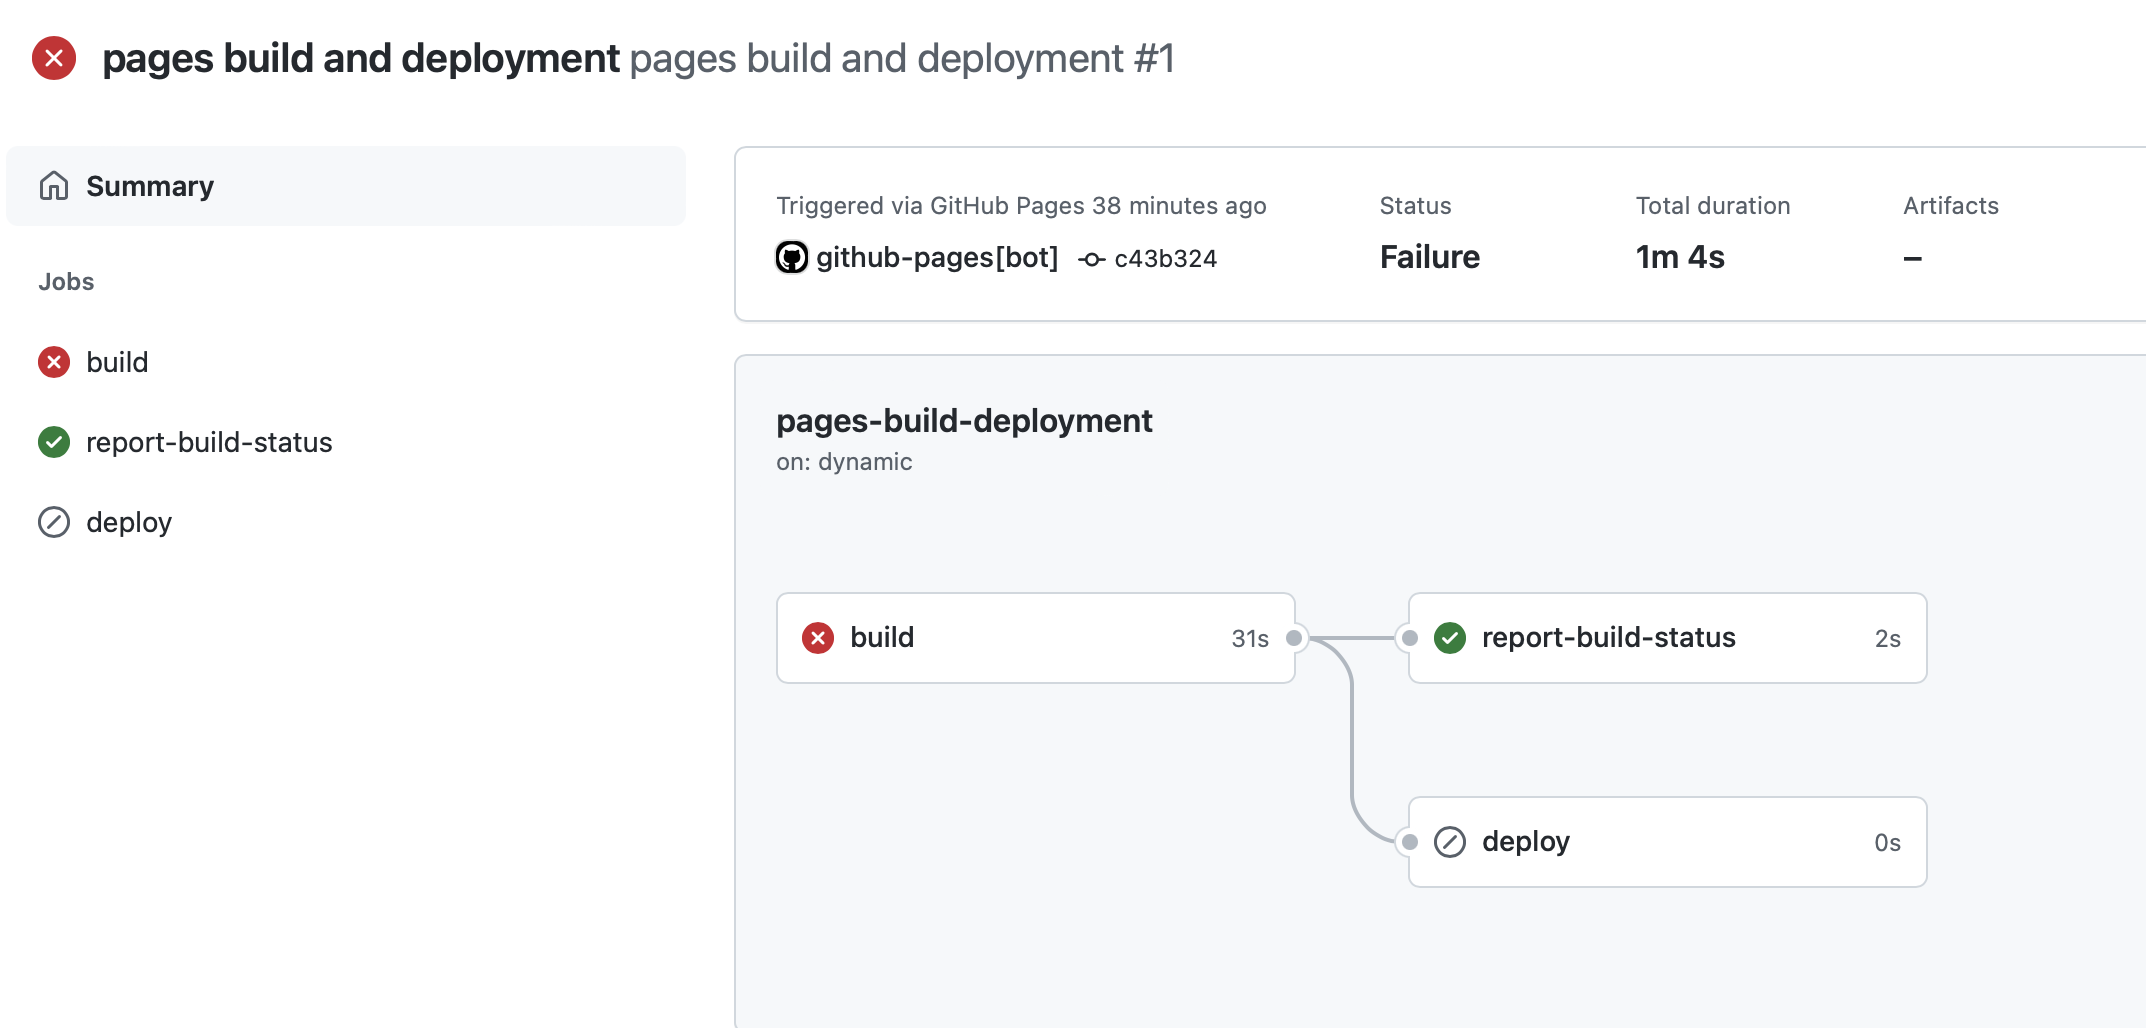Click the skipped icon next to deploy in sidebar
This screenshot has width=2146, height=1028.
52,521
